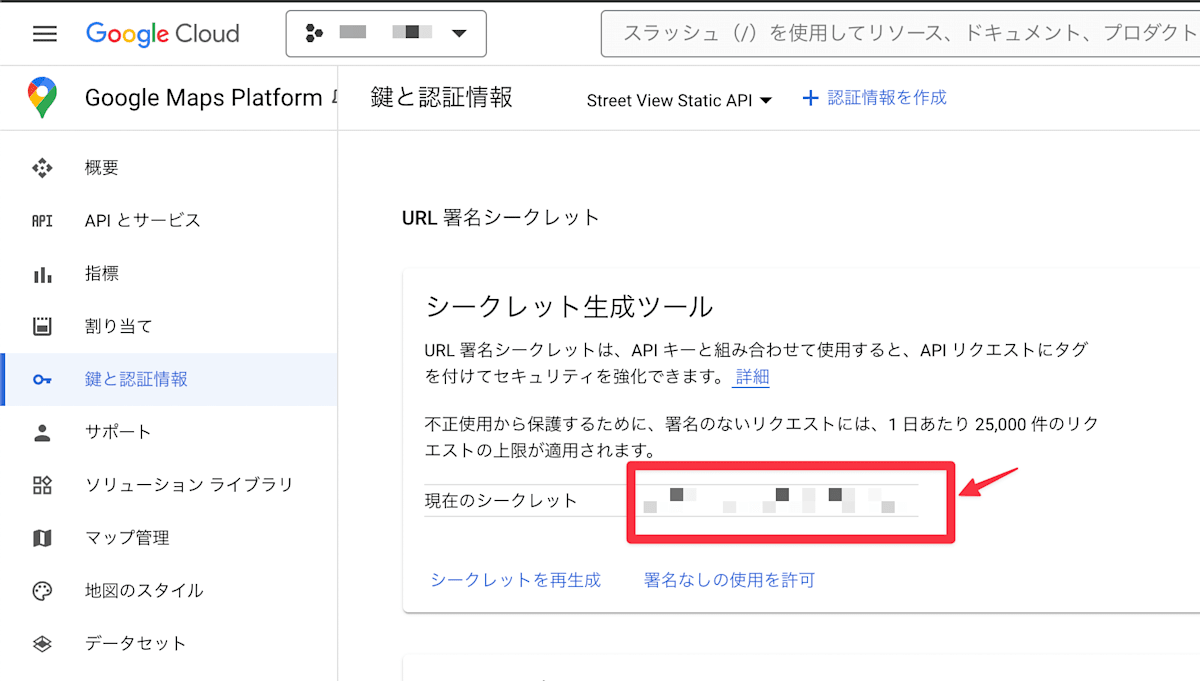Screen dimensions: 1200x681
Task: Click 署名なしの使用を許可 link
Action: [x=729, y=580]
